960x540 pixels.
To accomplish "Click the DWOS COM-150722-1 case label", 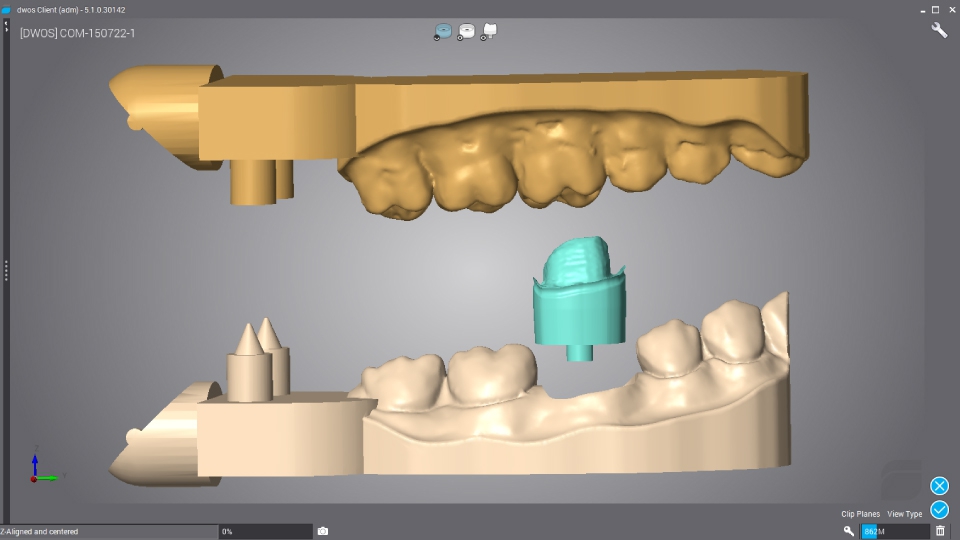I will (x=77, y=33).
